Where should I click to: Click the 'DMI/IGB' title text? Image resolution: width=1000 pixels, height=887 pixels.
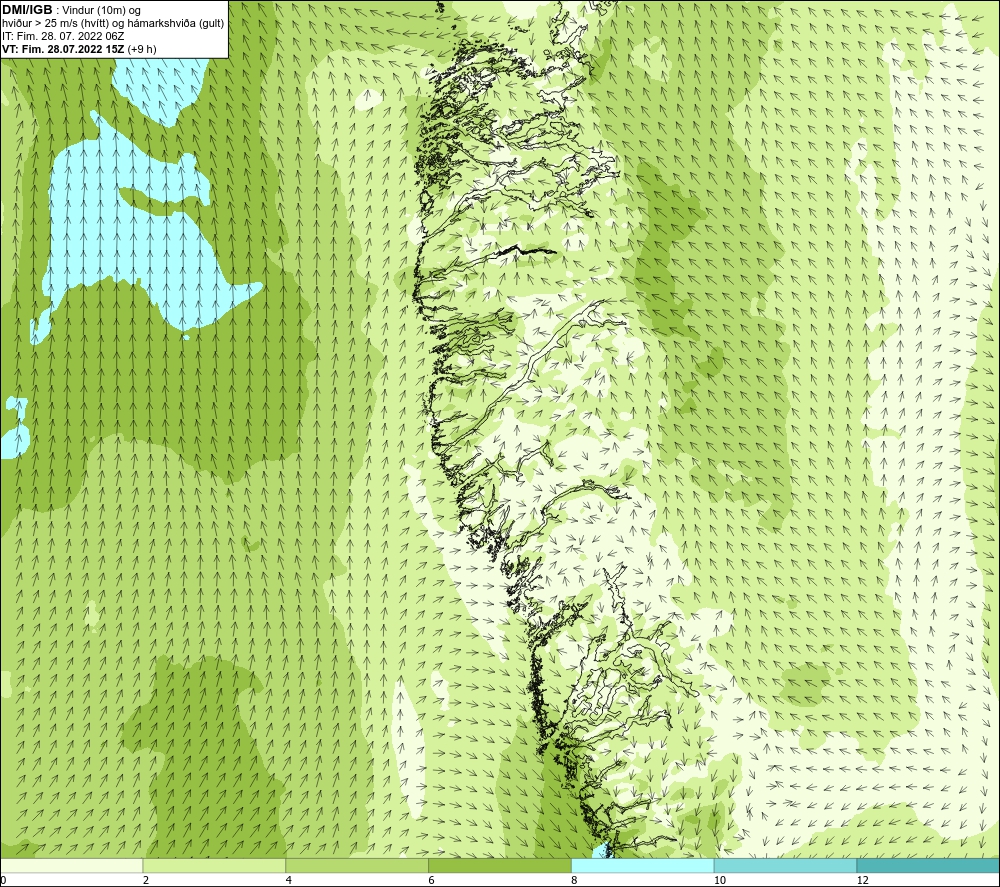click(27, 10)
